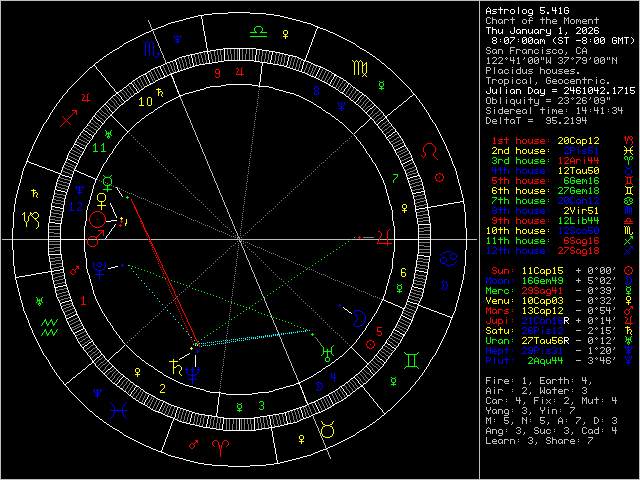This screenshot has width=640, height=480.
Task: Click the yellow house number 10 in the wheel
Action: pyautogui.click(x=145, y=102)
